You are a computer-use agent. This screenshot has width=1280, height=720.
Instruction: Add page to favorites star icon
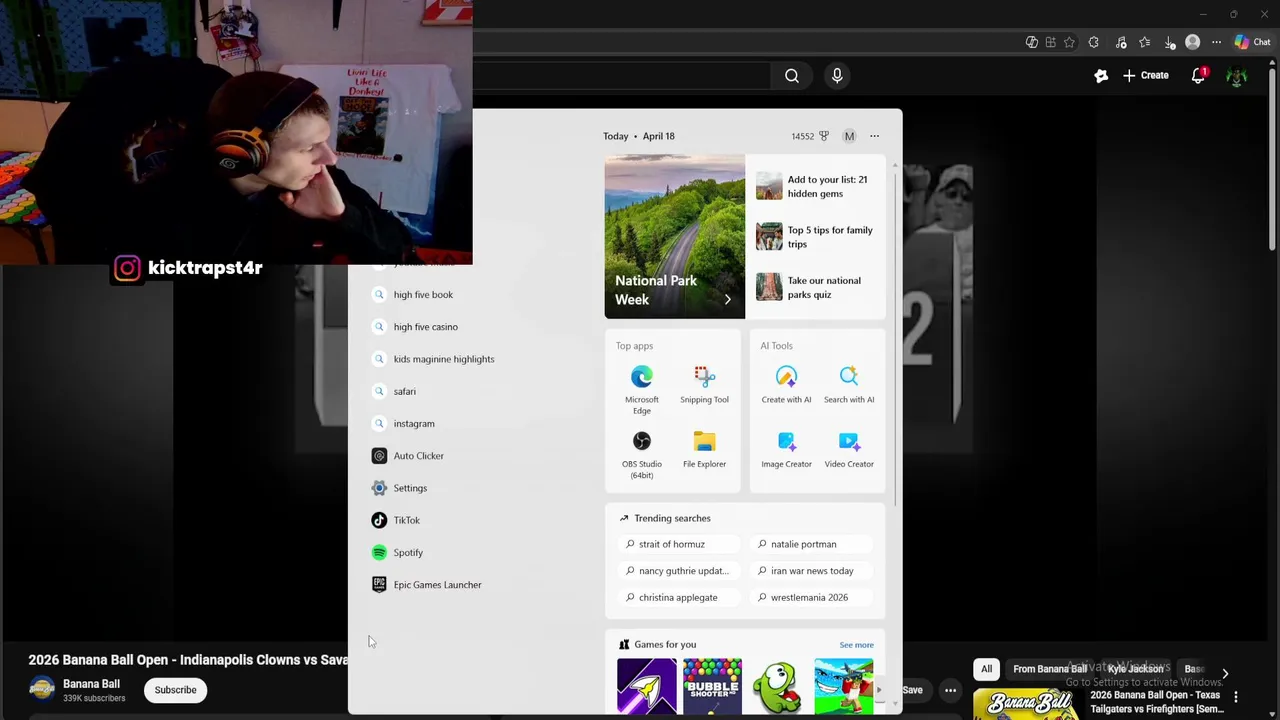1069,42
